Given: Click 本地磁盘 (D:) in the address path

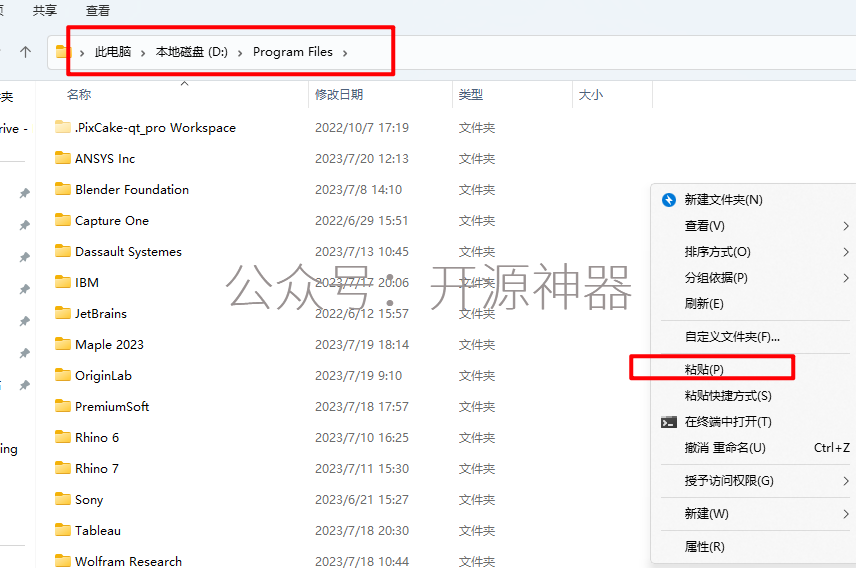Looking at the screenshot, I should click(192, 52).
